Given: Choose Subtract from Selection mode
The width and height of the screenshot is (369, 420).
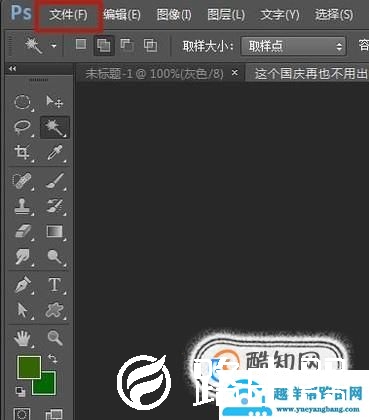Looking at the screenshot, I should pyautogui.click(x=127, y=45).
